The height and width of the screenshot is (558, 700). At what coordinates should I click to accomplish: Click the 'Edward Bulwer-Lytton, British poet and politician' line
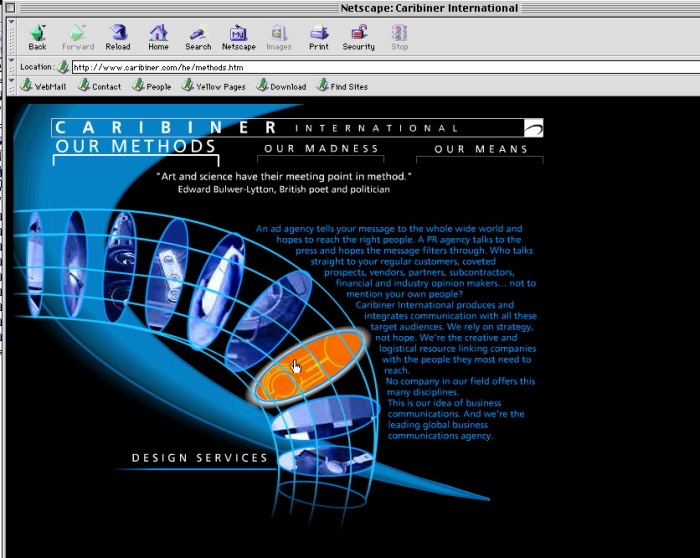(284, 189)
